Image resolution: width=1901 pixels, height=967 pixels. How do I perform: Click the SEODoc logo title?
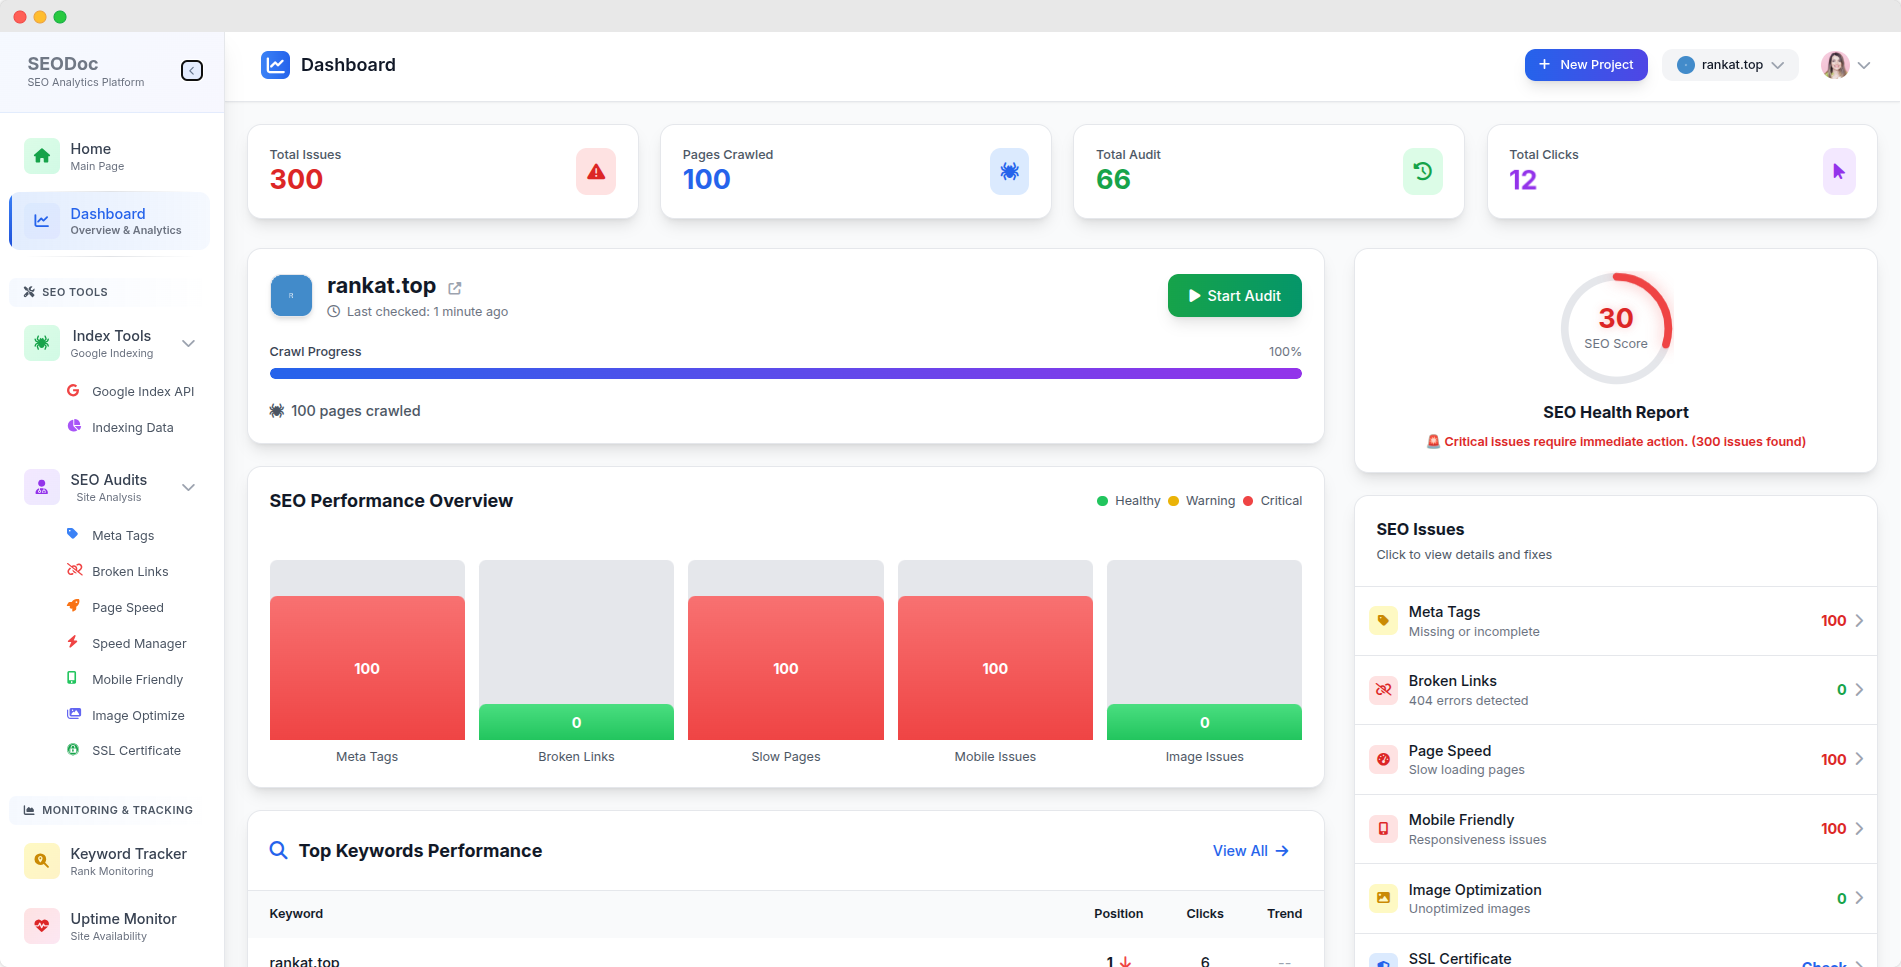[63, 64]
